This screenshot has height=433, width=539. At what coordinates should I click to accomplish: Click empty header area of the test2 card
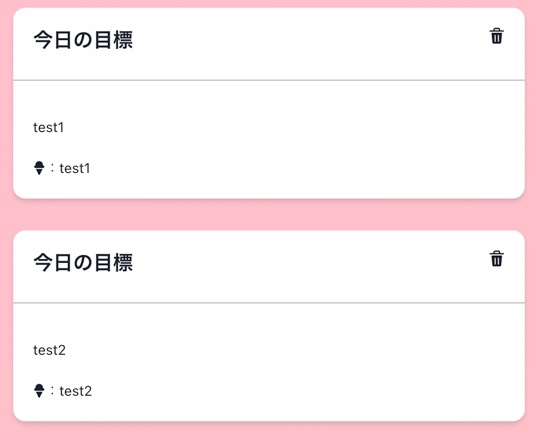pyautogui.click(x=309, y=266)
